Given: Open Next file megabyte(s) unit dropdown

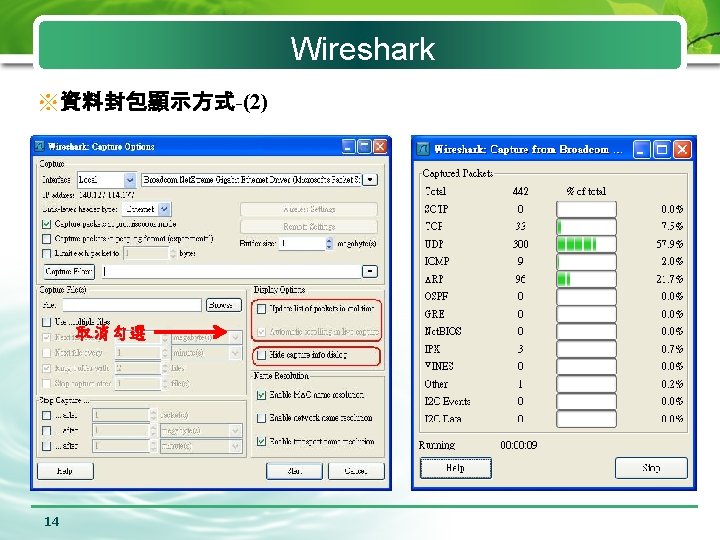Looking at the screenshot, I should [x=236, y=338].
